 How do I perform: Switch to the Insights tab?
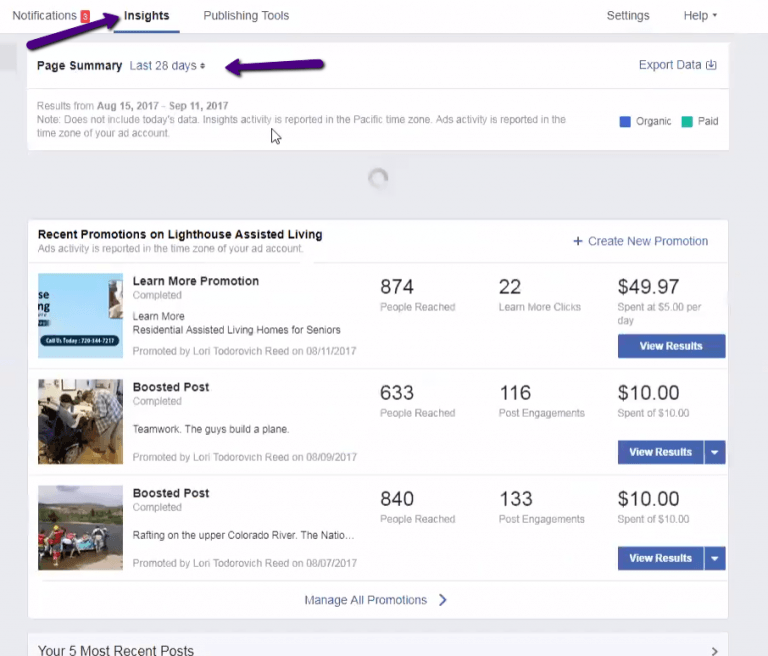click(x=146, y=16)
